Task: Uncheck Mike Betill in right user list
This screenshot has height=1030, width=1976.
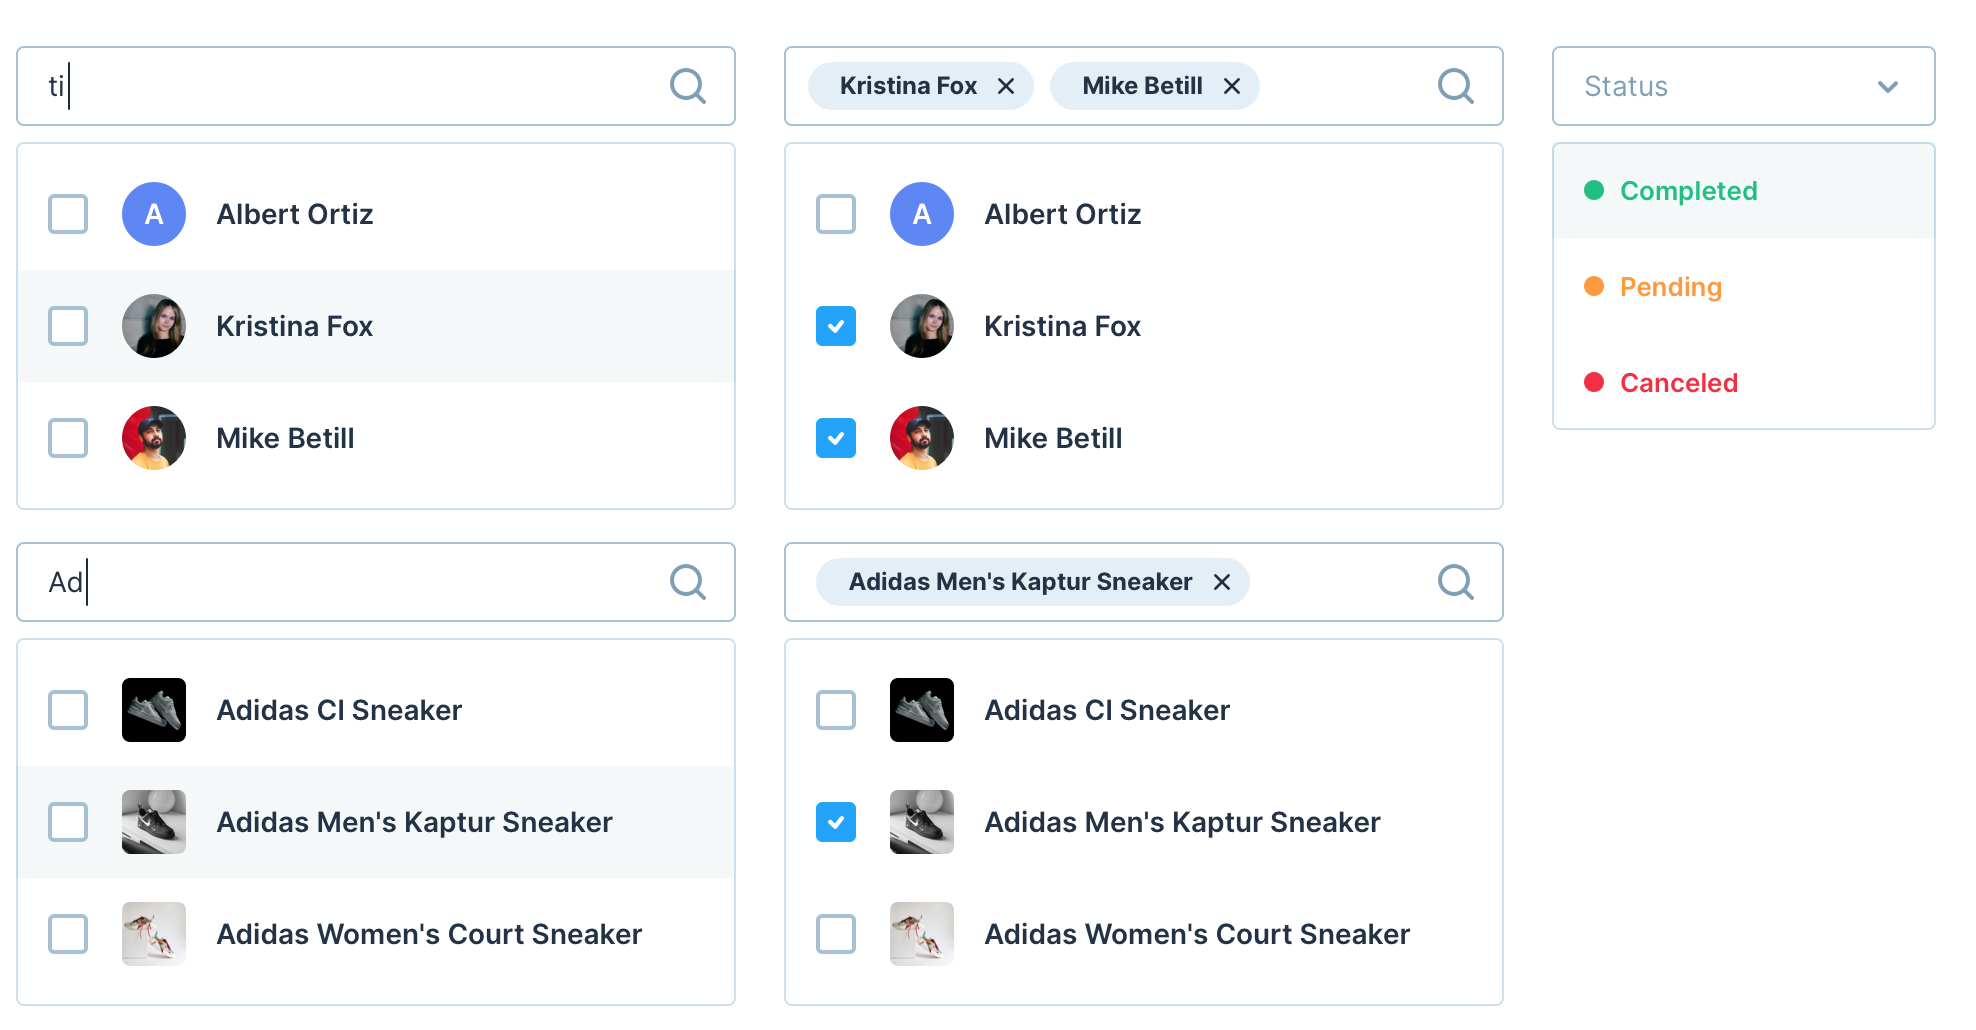Action: tap(836, 438)
